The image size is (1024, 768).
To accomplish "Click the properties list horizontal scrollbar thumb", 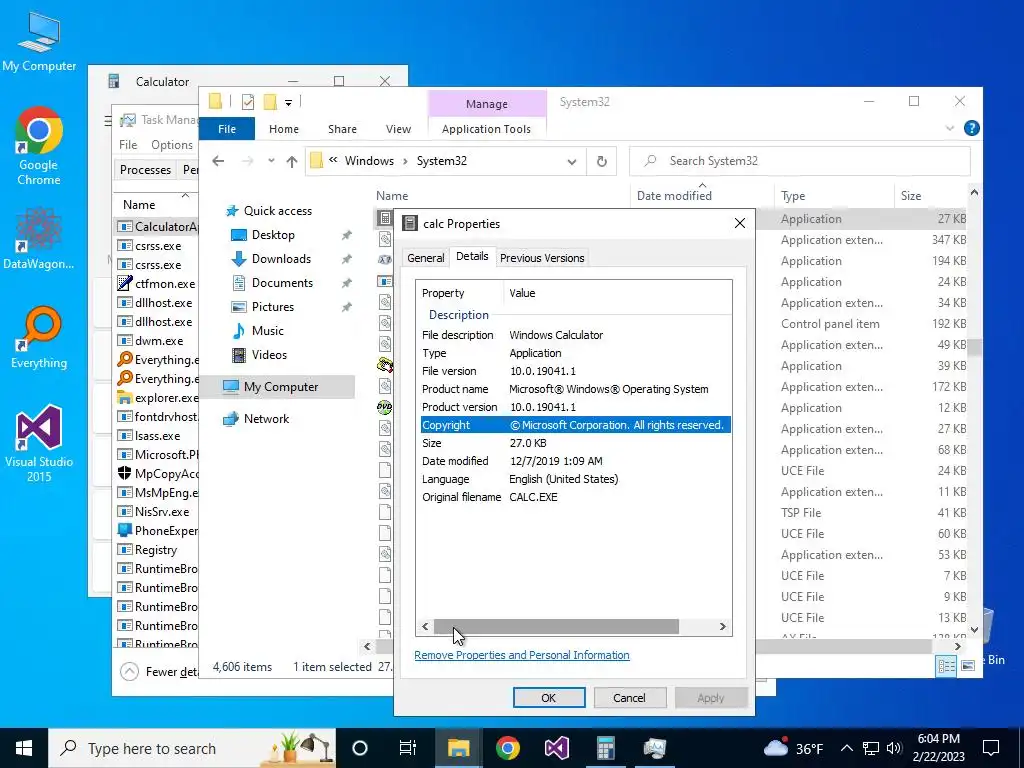I will pyautogui.click(x=556, y=627).
